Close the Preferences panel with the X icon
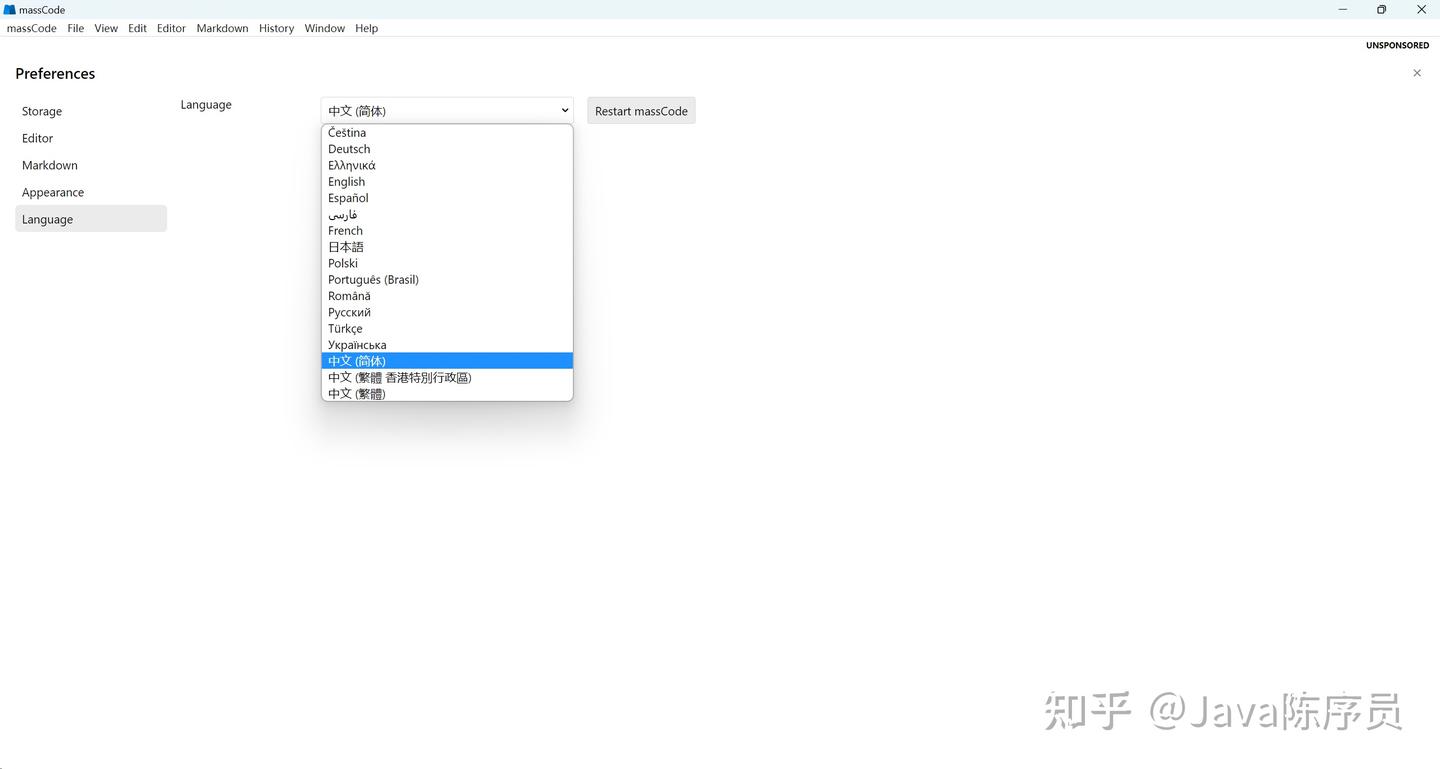This screenshot has width=1440, height=769. tap(1417, 73)
